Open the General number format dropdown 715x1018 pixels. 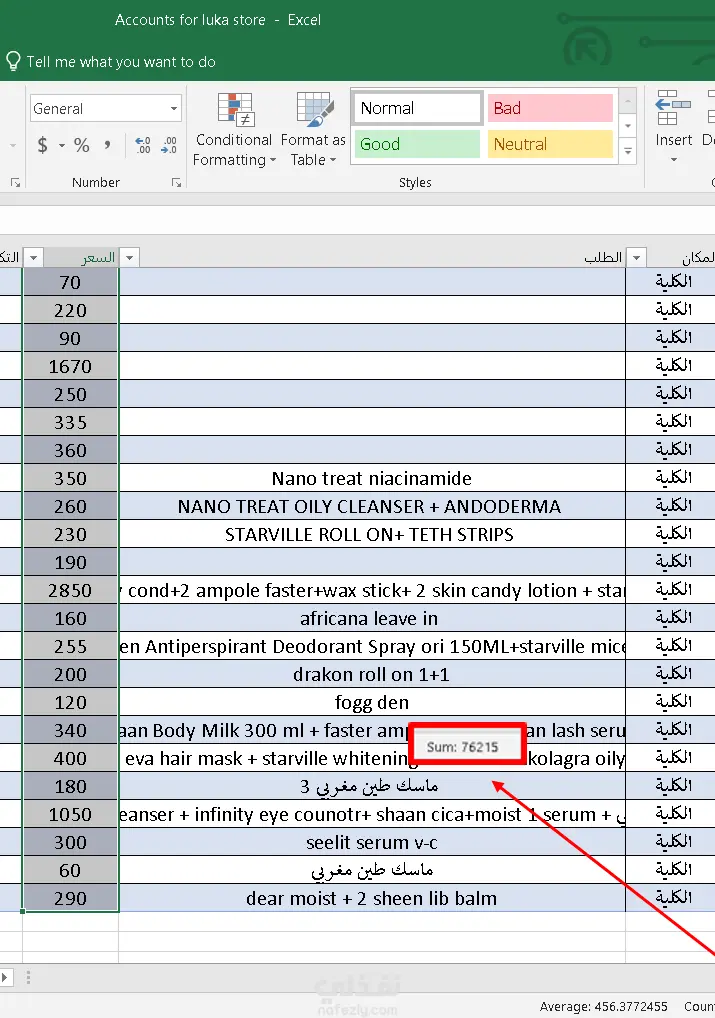[174, 108]
